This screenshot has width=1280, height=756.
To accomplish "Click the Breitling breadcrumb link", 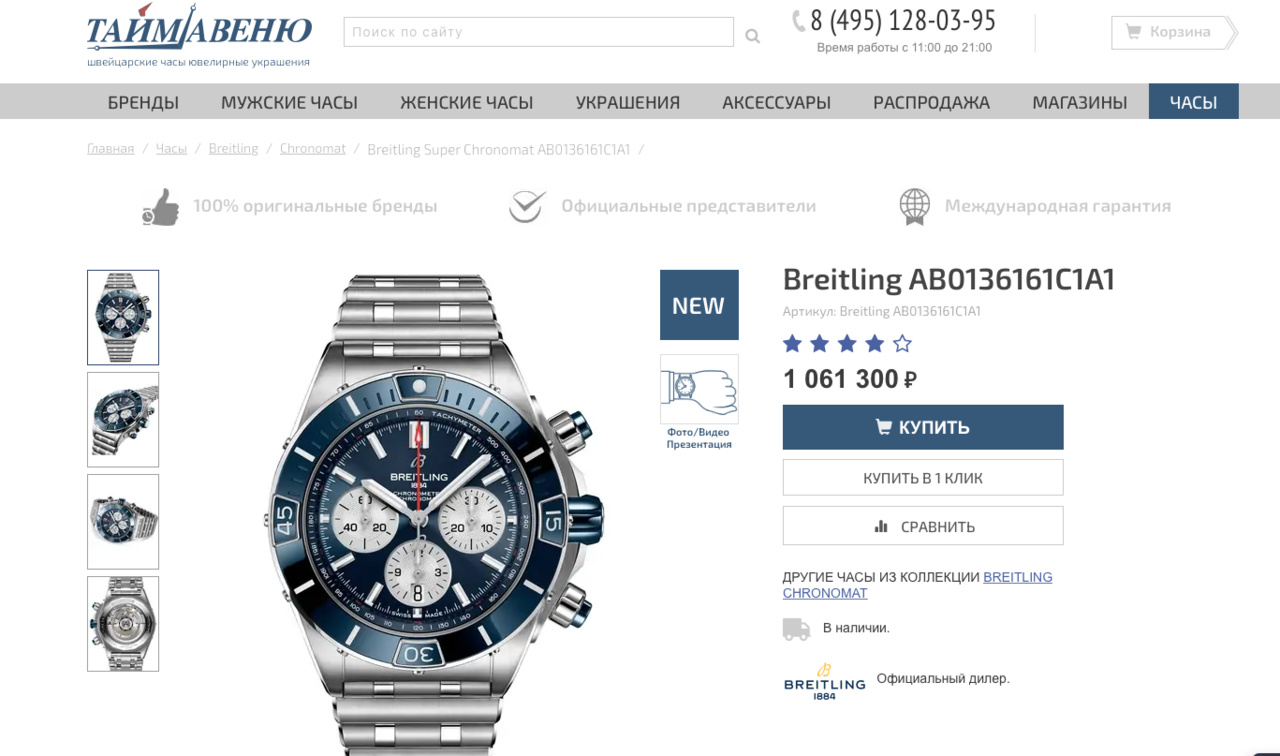I will coord(233,149).
